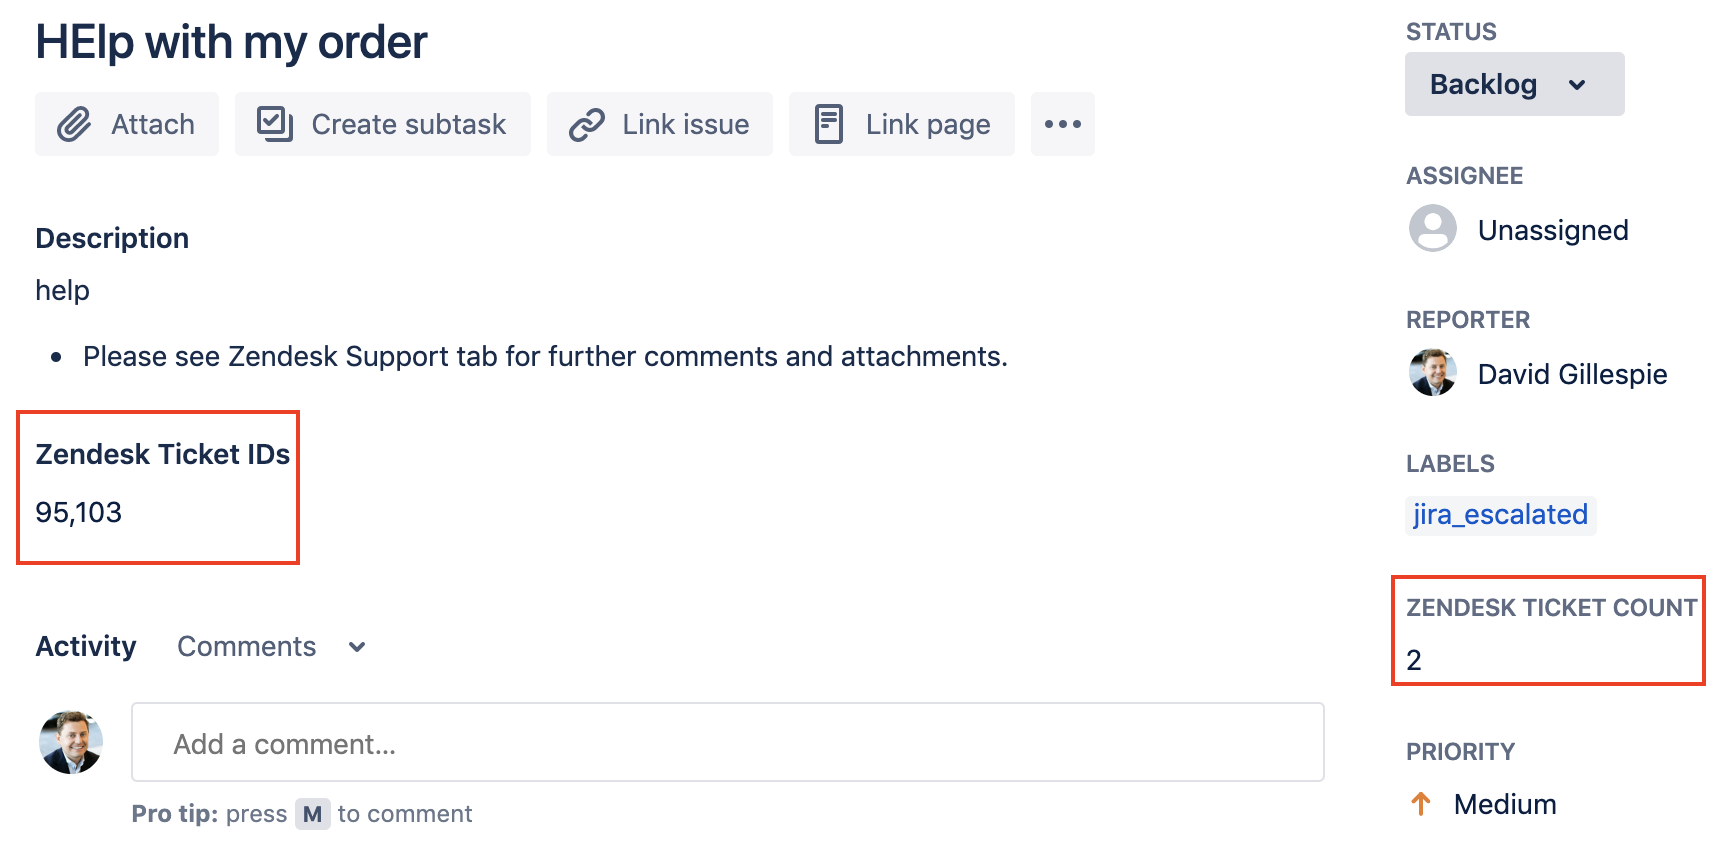Click the Unassigned assignee name
Screen dimensions: 1727x856
pos(1553,230)
